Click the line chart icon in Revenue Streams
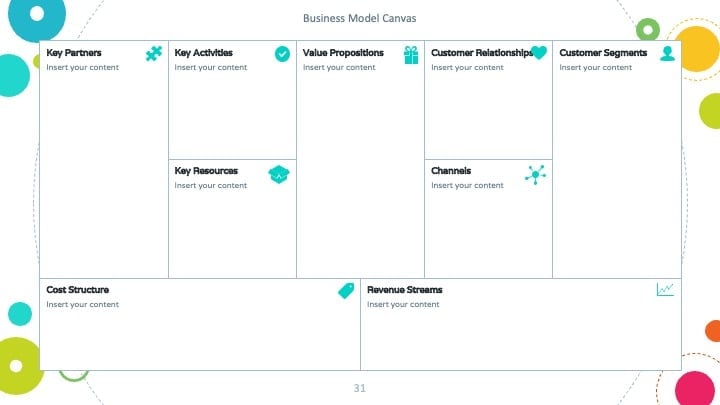 click(x=665, y=289)
